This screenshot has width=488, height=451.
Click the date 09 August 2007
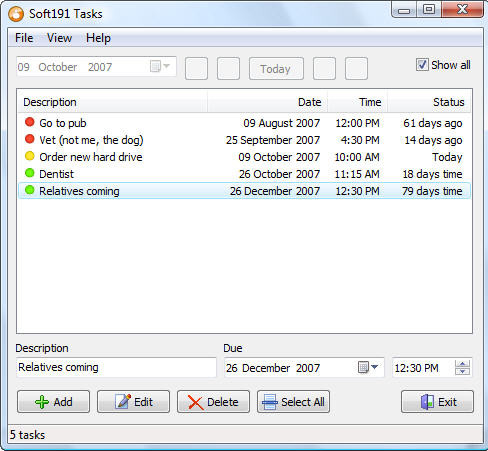point(282,123)
